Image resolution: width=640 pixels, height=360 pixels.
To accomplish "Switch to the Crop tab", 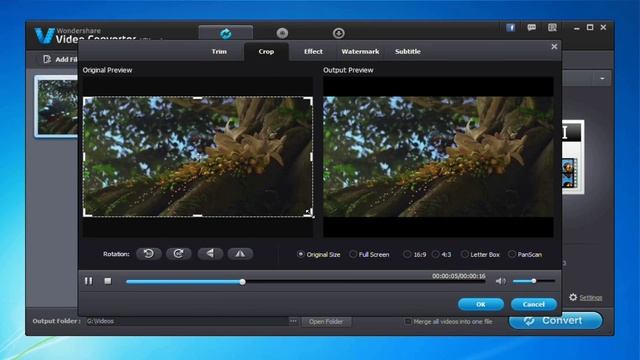I will (266, 51).
